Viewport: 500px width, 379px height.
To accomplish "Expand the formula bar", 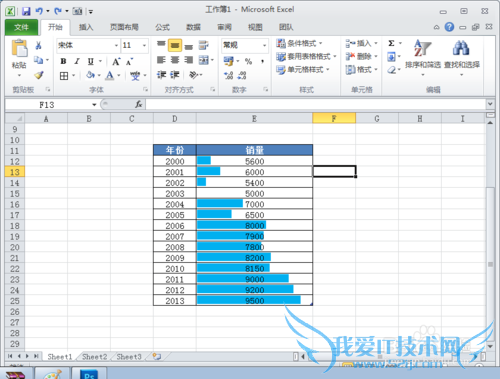I will coord(490,104).
